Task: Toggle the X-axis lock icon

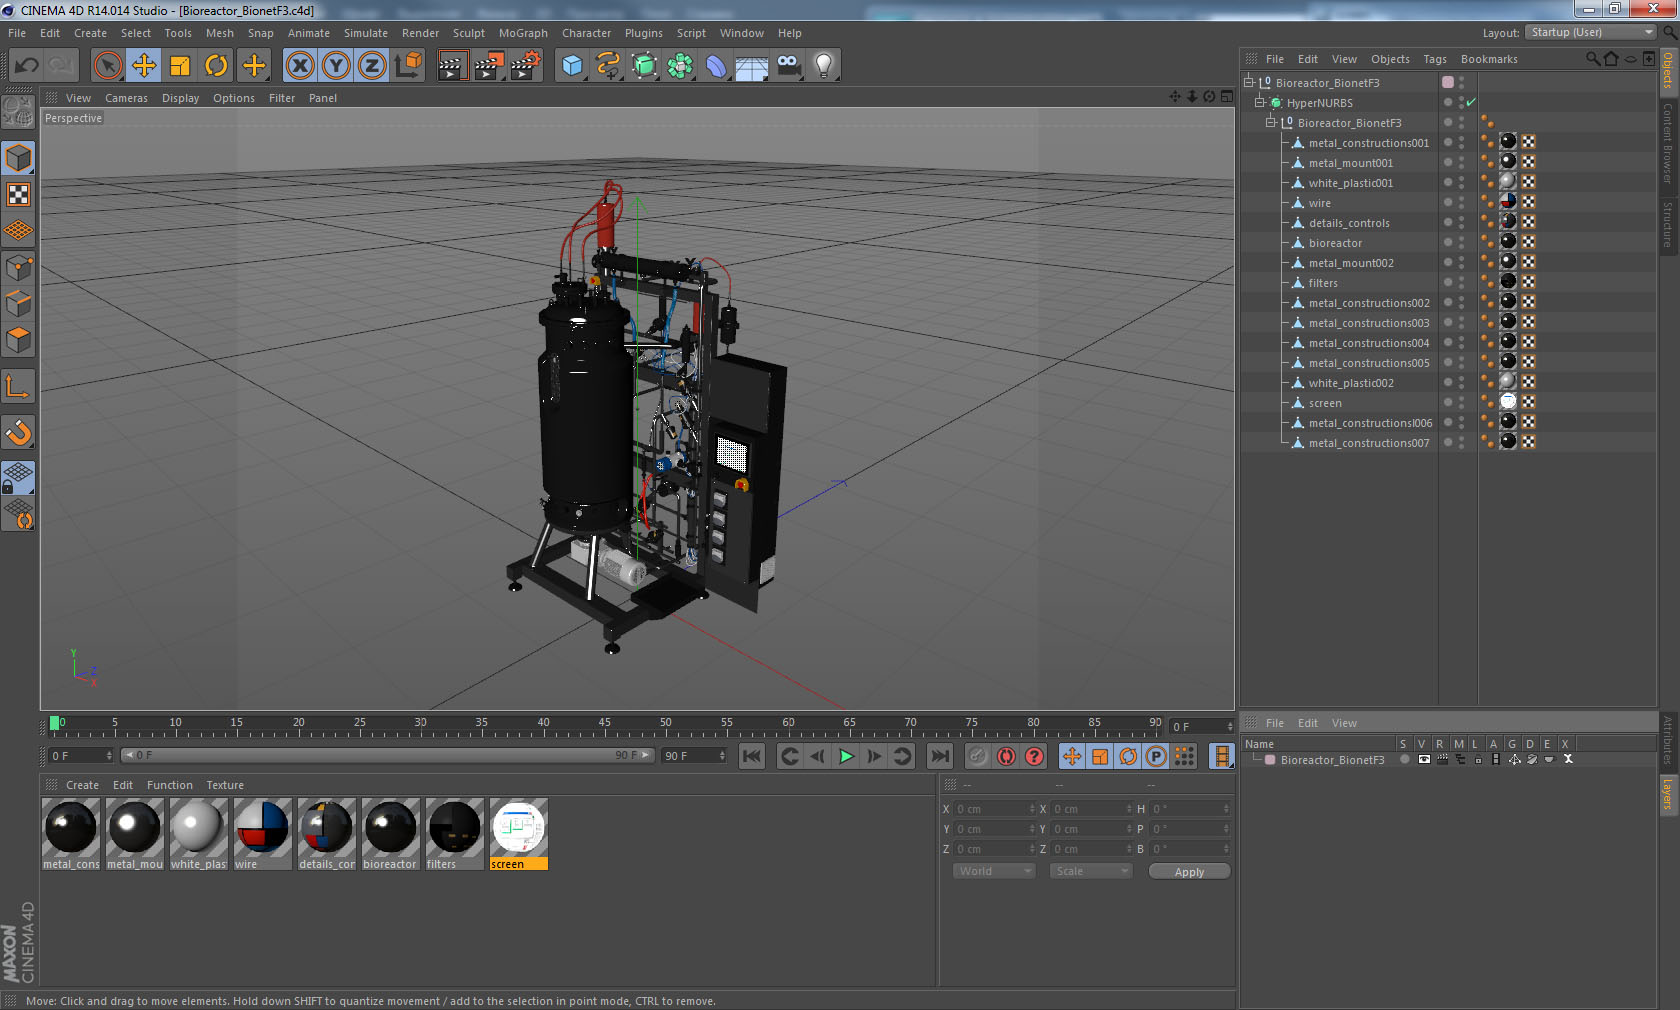Action: coord(299,66)
